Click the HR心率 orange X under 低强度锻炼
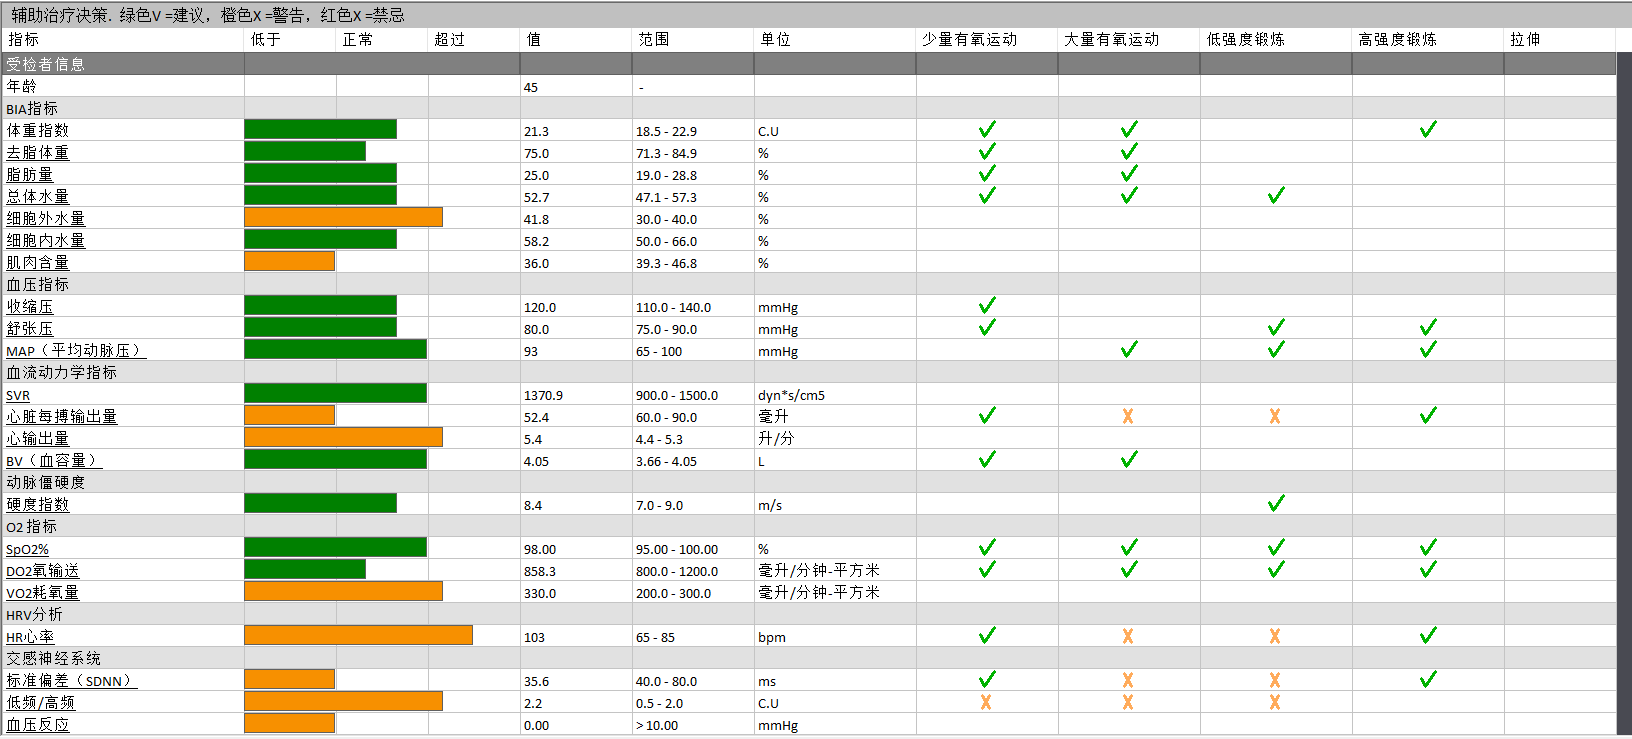 (x=1275, y=636)
